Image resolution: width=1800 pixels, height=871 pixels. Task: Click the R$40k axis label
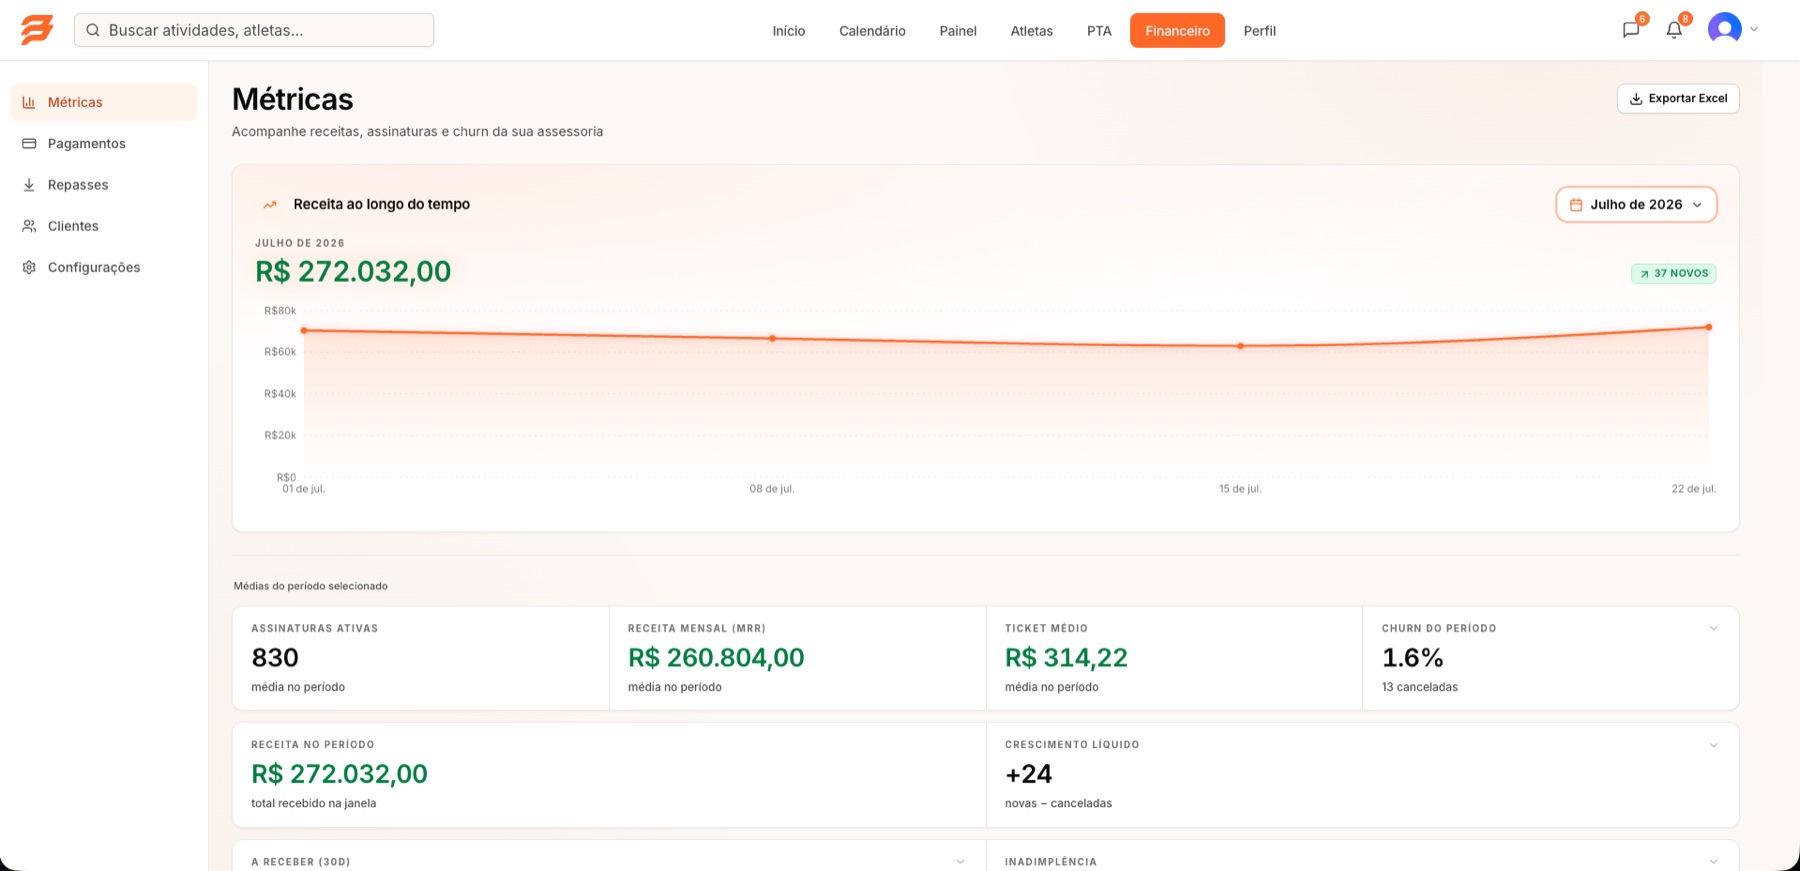tap(280, 394)
